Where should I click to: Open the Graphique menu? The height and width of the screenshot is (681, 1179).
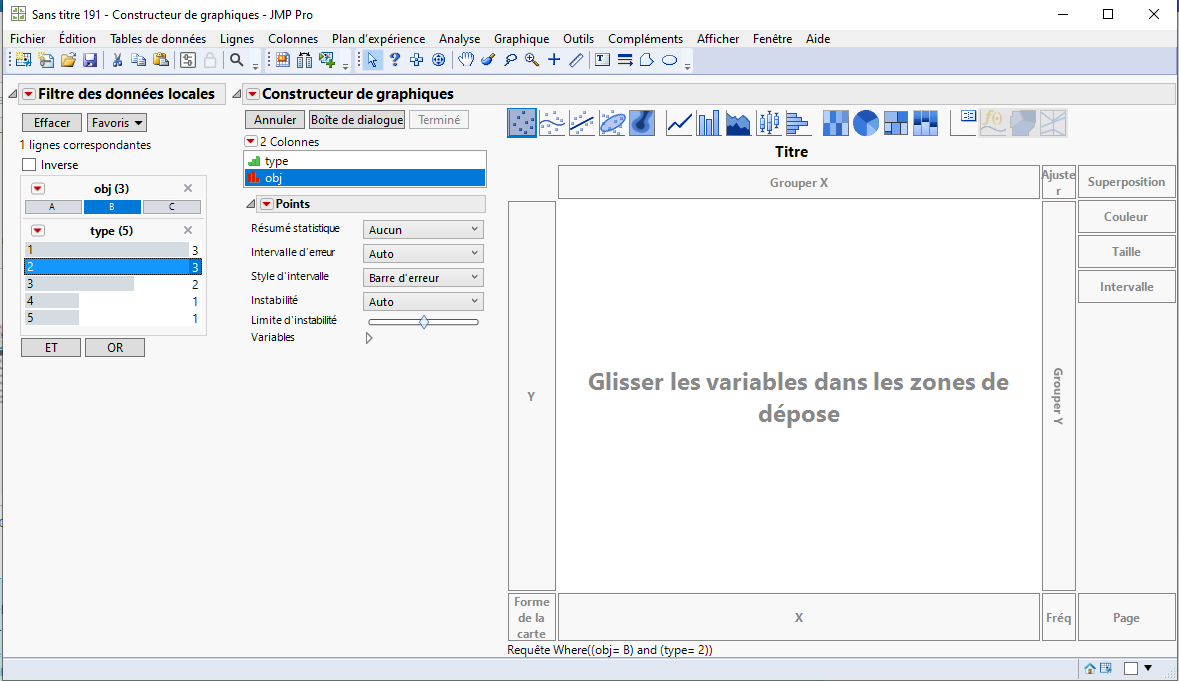point(521,39)
